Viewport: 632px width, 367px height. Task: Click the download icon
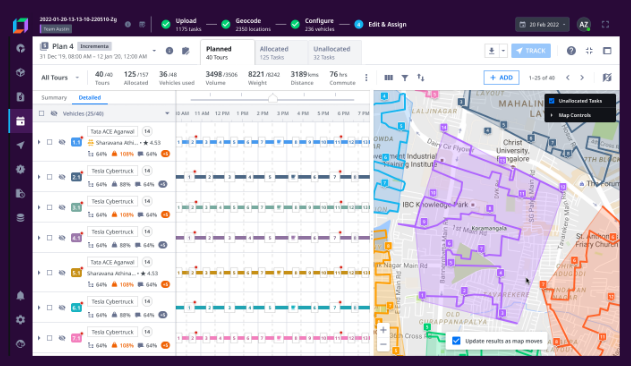492,51
